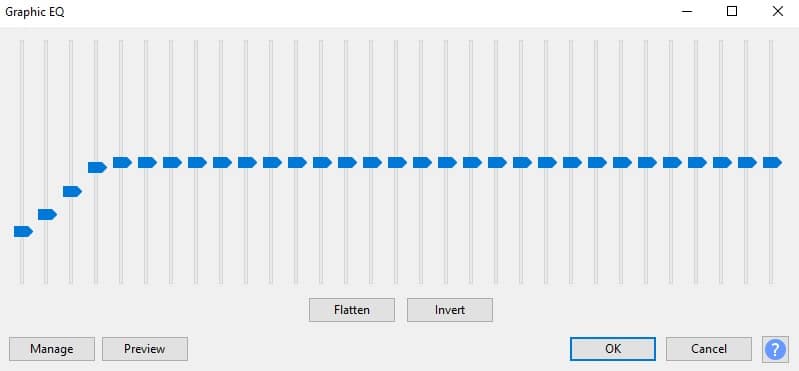Viewport: 799px width, 371px height.
Task: Click the top end of the leftmost slider track
Action: point(21,43)
